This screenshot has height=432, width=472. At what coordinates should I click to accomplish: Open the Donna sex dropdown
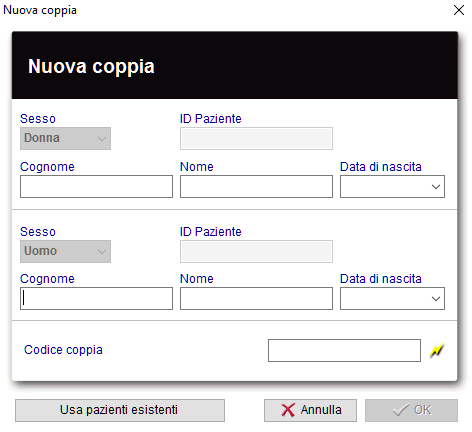(65, 138)
